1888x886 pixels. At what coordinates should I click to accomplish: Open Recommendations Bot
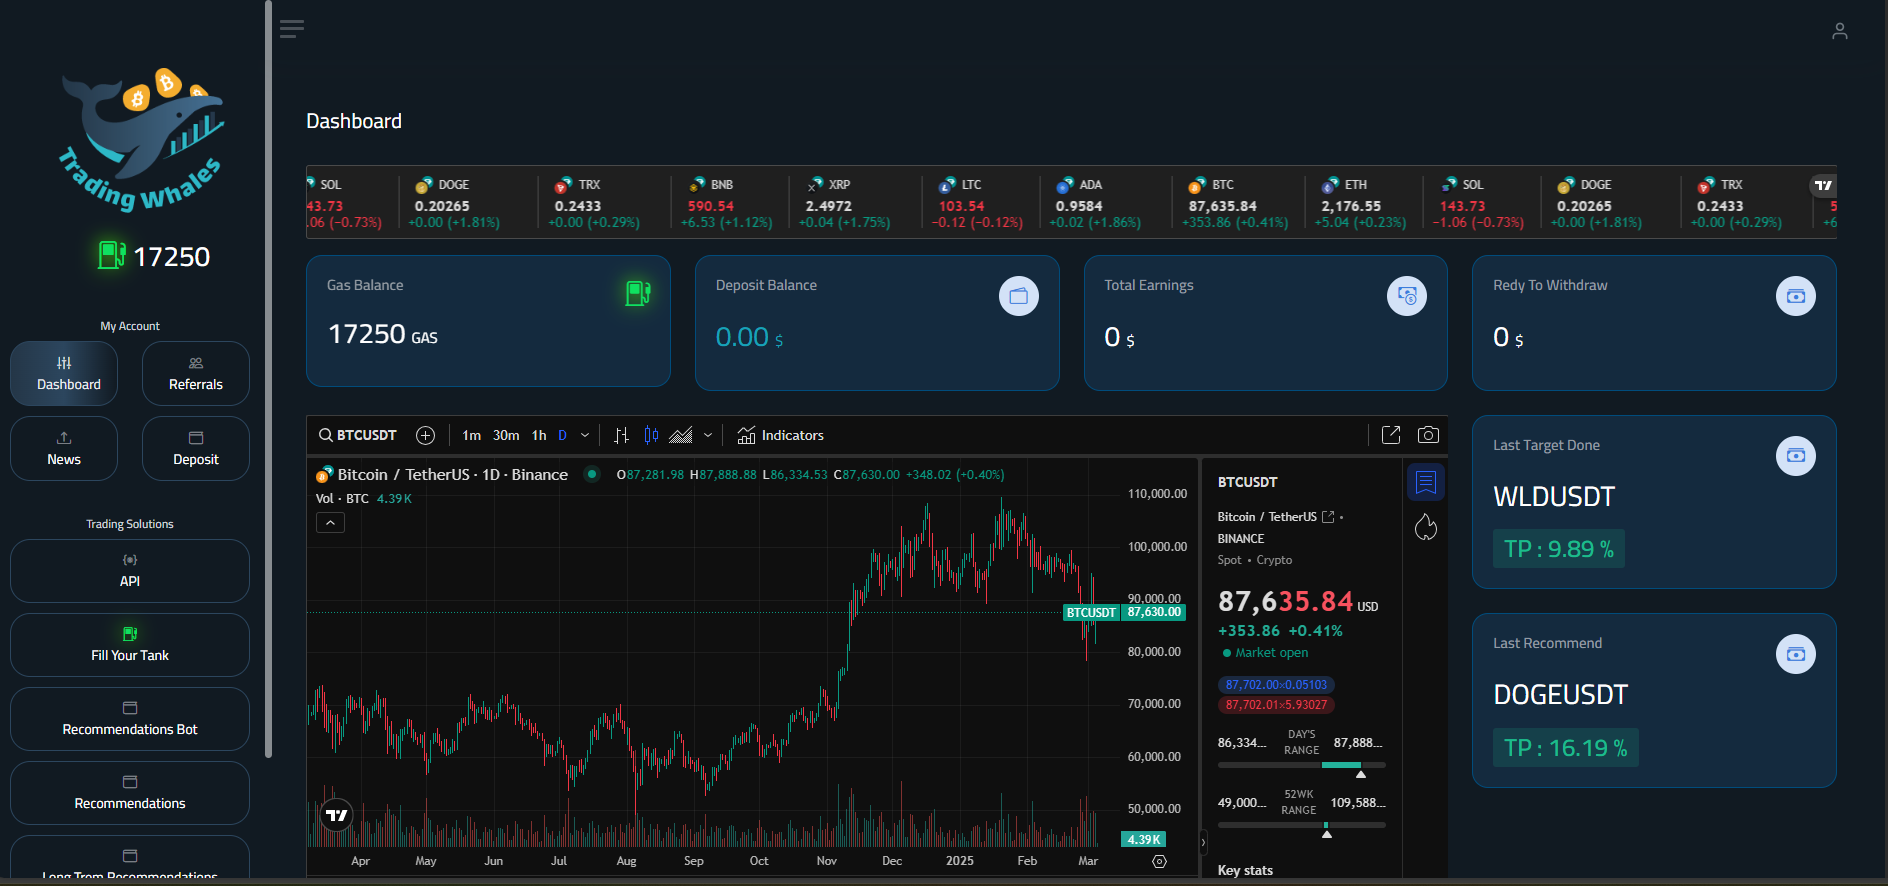click(130, 719)
